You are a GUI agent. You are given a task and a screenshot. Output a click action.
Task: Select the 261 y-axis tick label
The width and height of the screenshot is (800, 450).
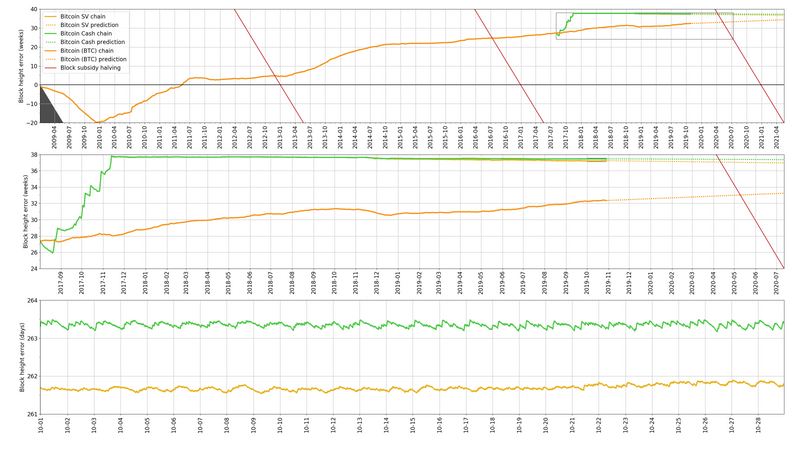pyautogui.click(x=33, y=414)
